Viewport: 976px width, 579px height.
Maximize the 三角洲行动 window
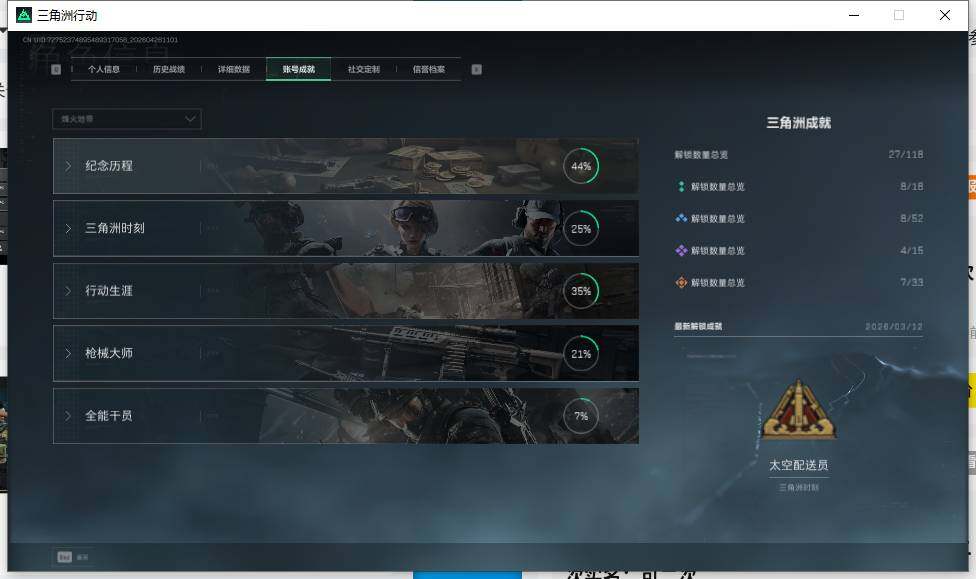point(899,15)
